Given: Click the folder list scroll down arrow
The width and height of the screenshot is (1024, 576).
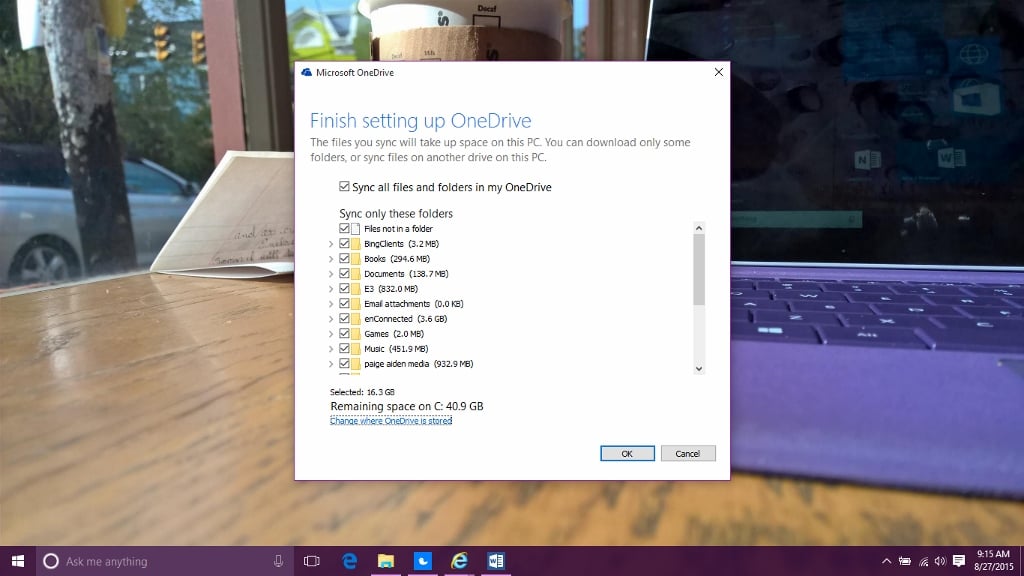Looking at the screenshot, I should coord(699,368).
